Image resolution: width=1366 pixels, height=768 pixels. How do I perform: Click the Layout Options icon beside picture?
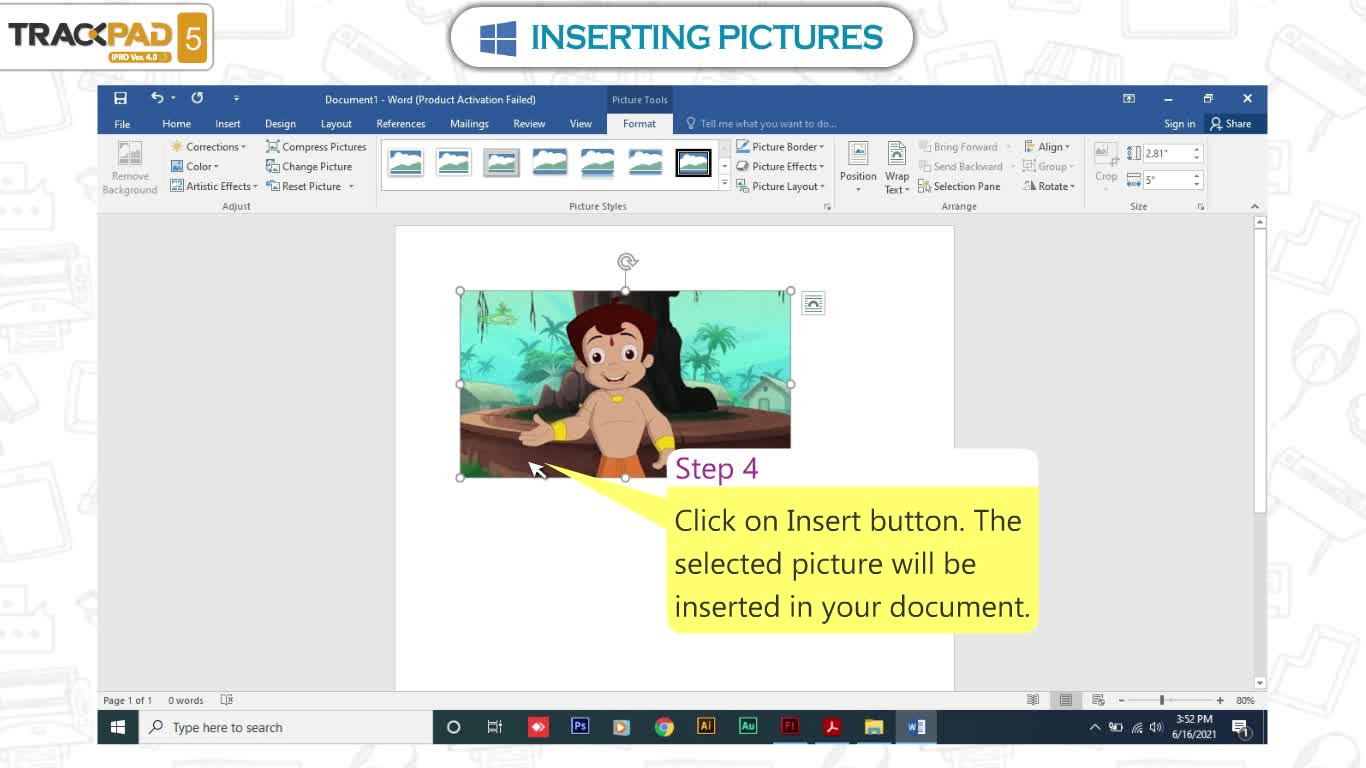click(813, 303)
